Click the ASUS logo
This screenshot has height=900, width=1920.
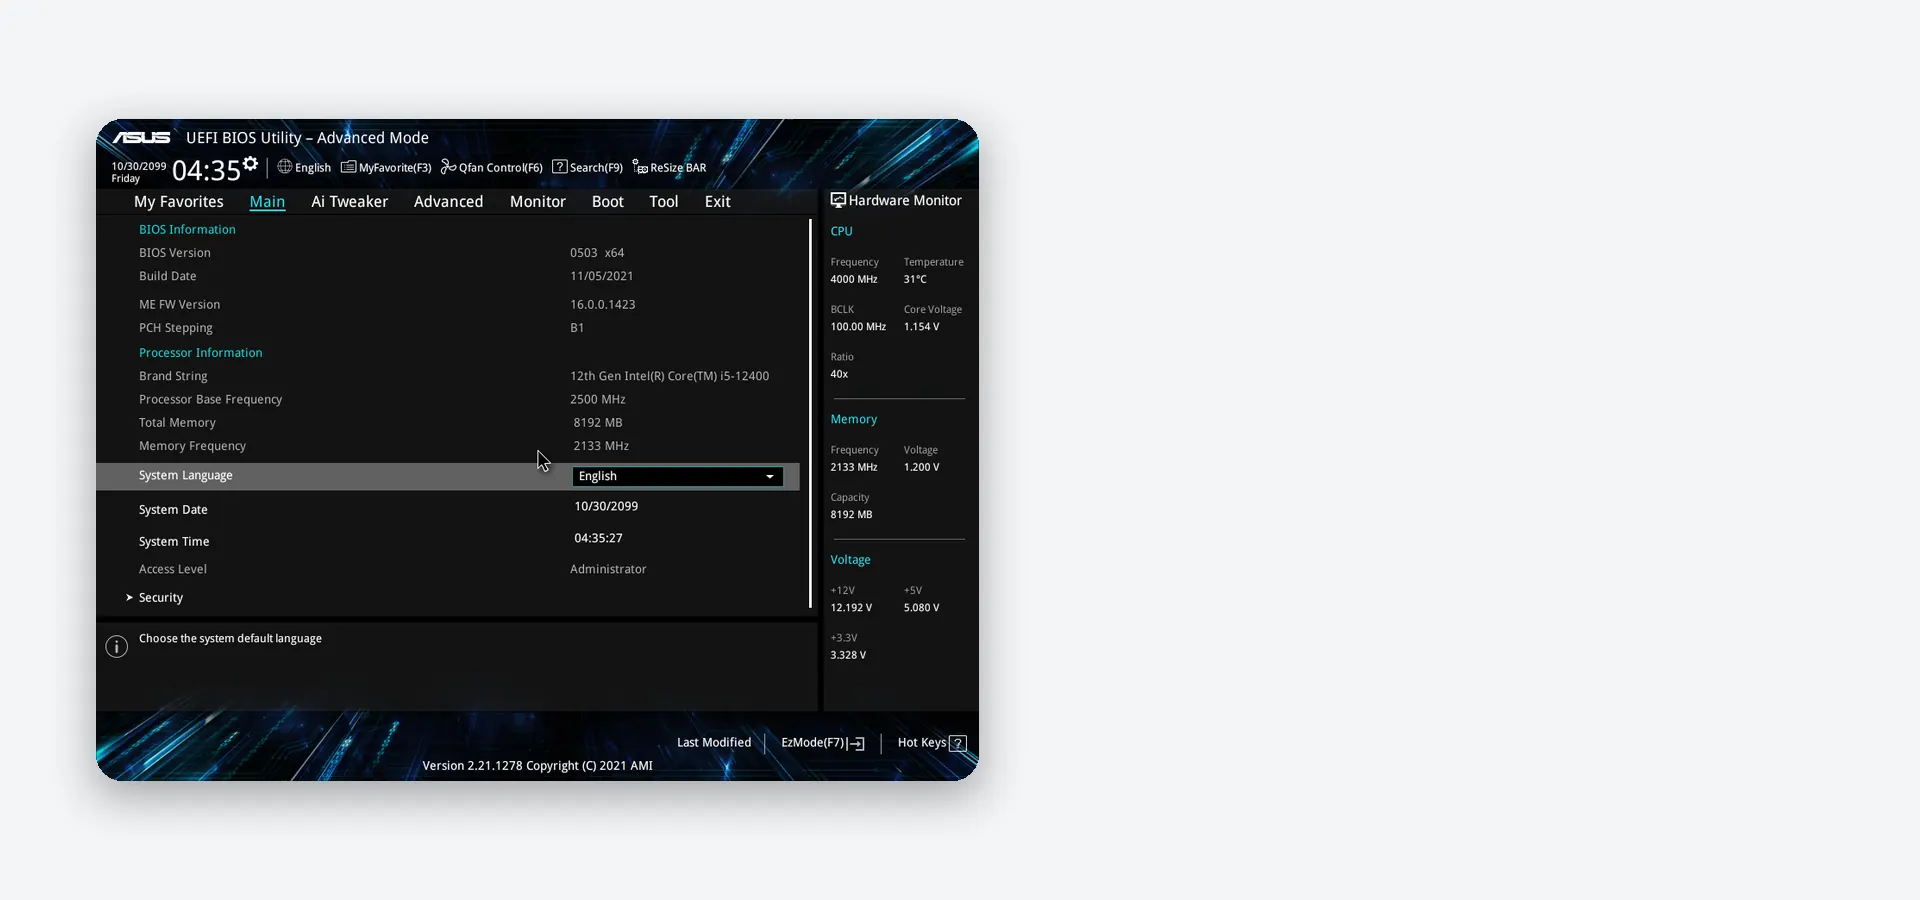[x=141, y=138]
